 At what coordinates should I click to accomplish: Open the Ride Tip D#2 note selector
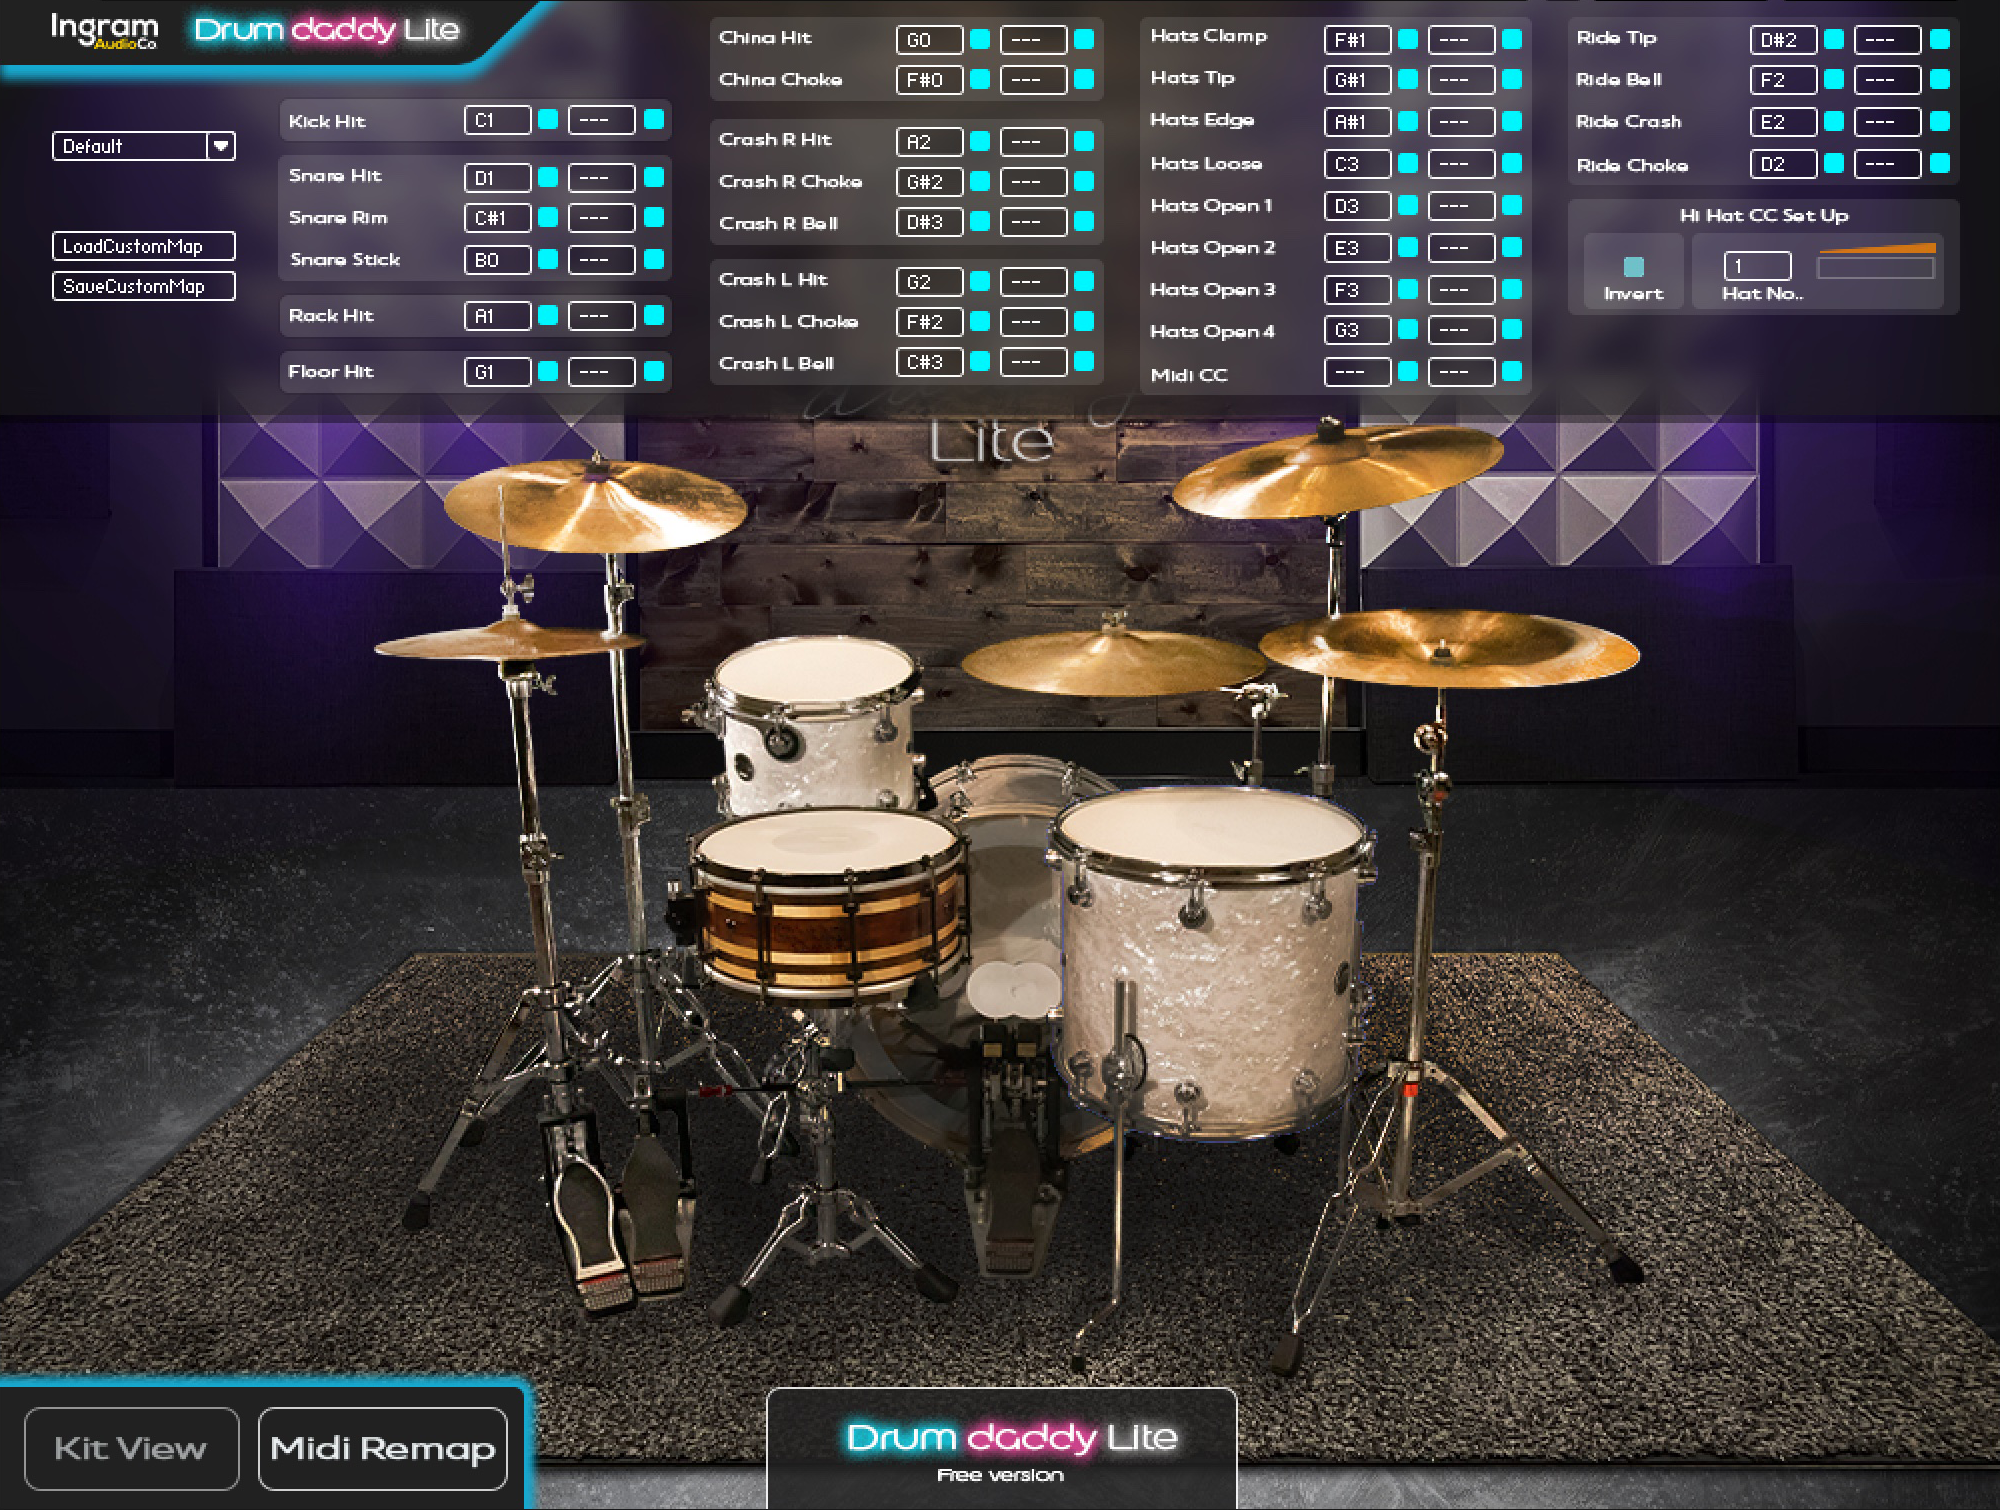[x=1783, y=40]
